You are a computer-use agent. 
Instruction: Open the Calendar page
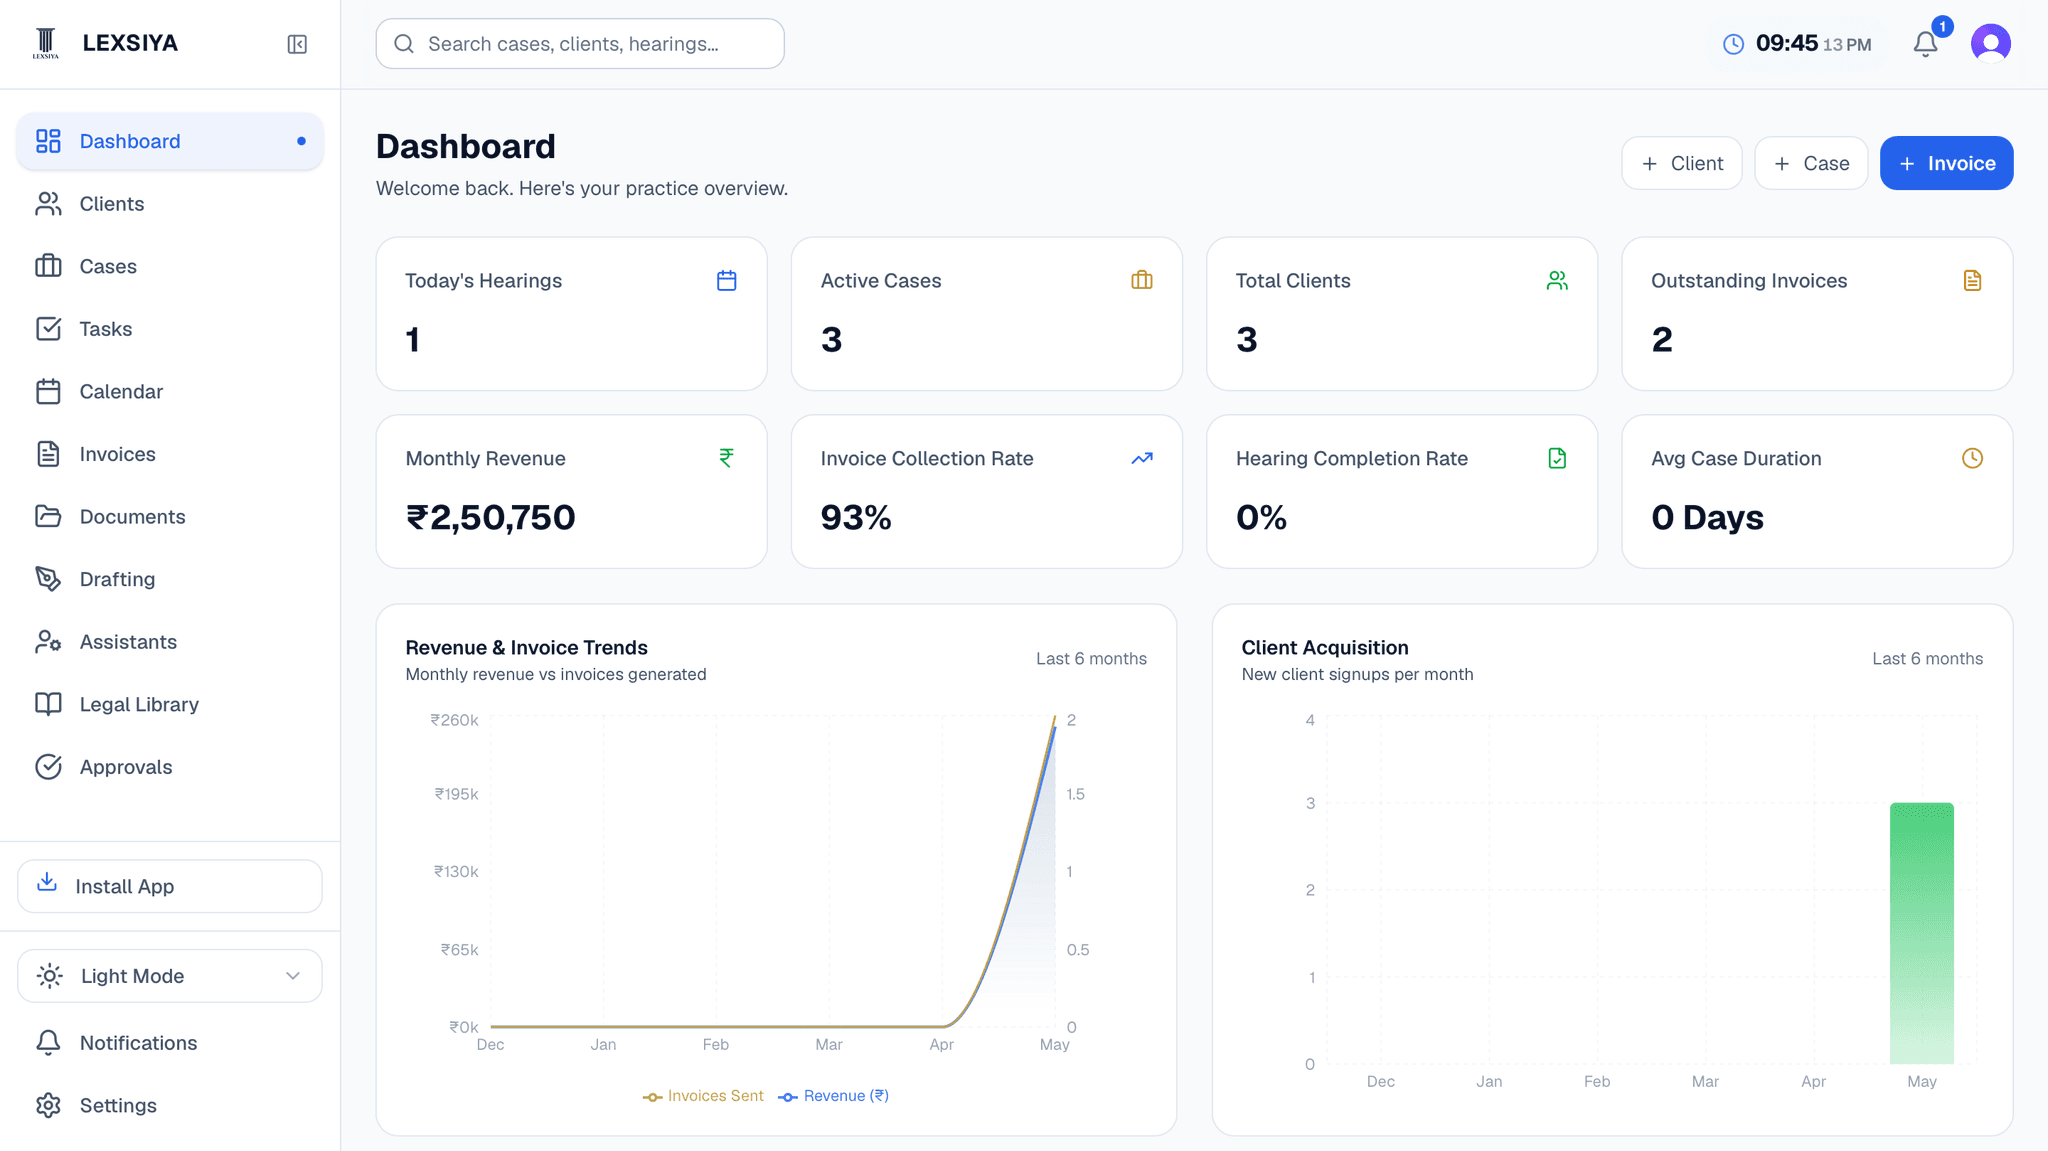point(170,391)
